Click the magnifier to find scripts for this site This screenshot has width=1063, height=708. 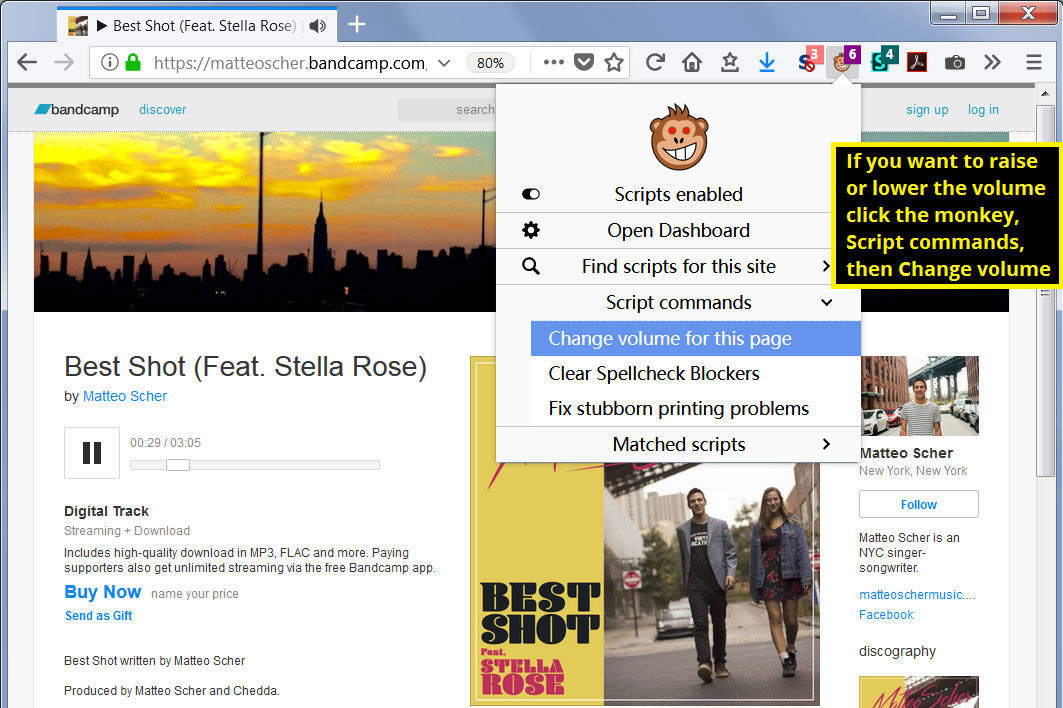click(530, 266)
